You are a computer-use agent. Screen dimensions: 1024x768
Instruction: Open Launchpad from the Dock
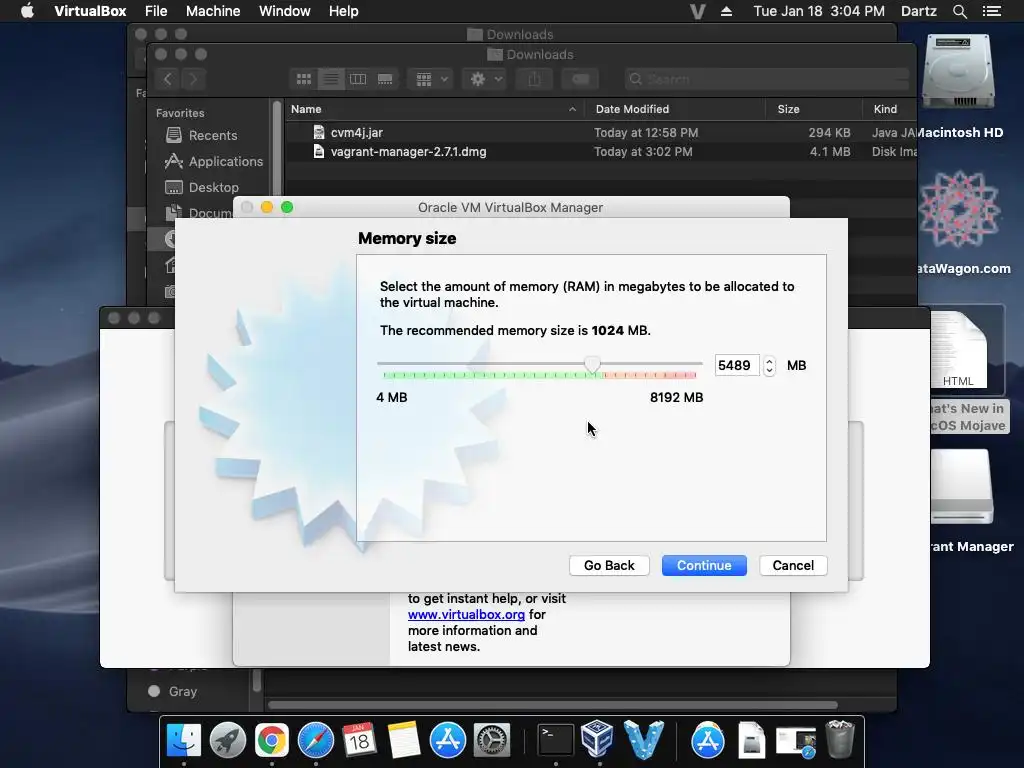[227, 741]
